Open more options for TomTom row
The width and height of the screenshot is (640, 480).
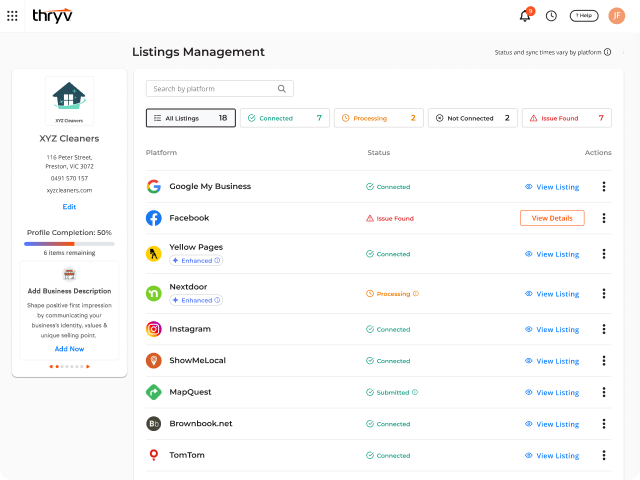click(604, 455)
